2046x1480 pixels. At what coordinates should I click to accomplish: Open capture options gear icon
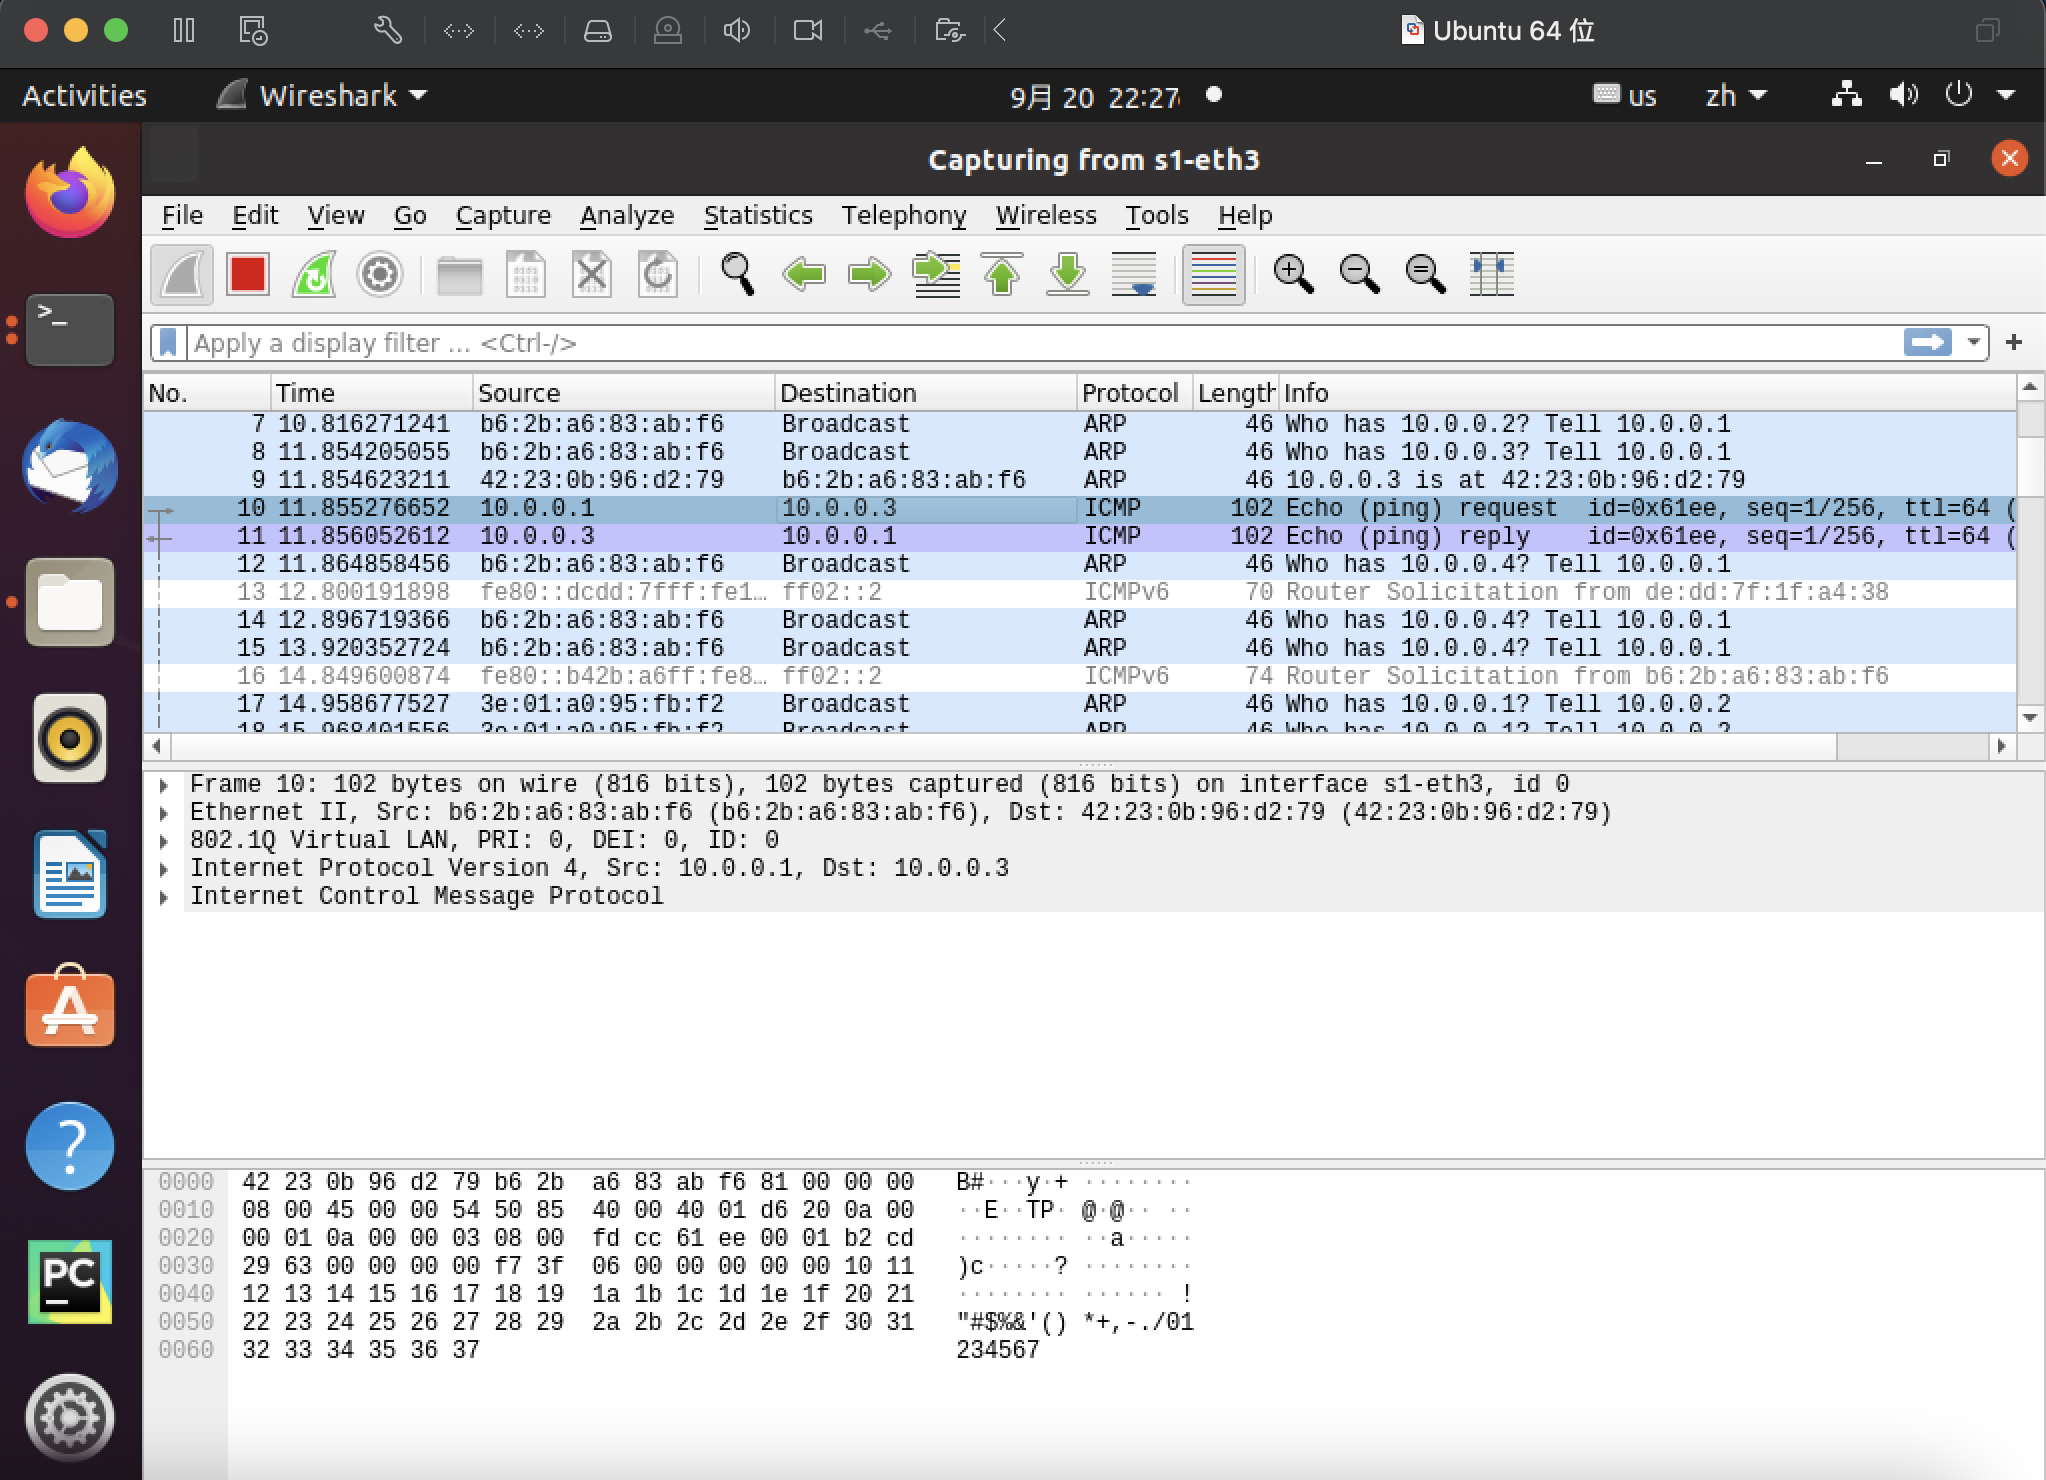coord(380,274)
